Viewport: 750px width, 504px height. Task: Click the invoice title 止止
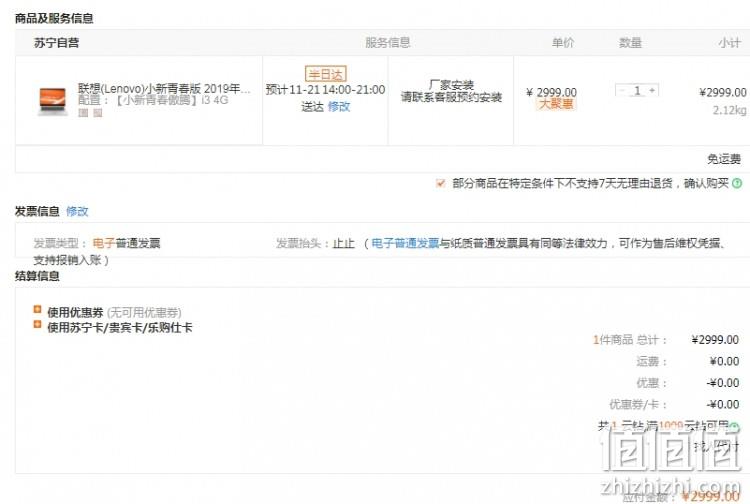[343, 243]
